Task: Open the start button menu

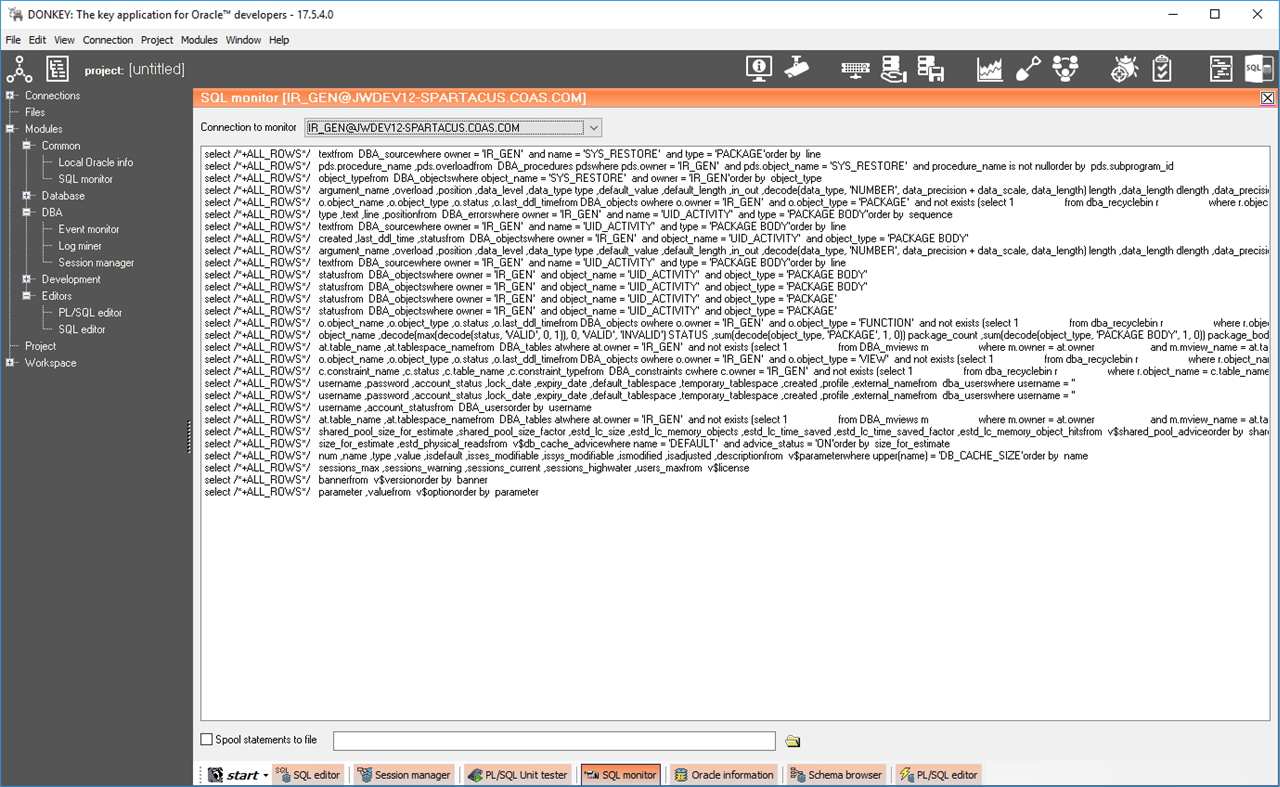Action: [237, 775]
